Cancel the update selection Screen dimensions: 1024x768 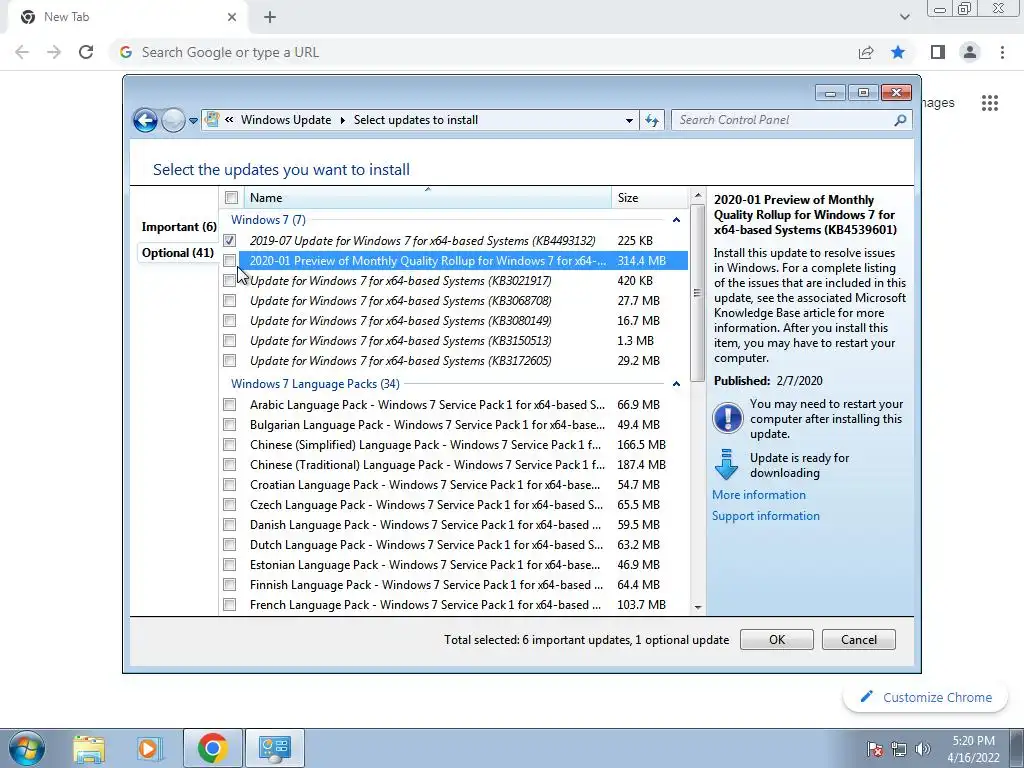pyautogui.click(x=859, y=639)
